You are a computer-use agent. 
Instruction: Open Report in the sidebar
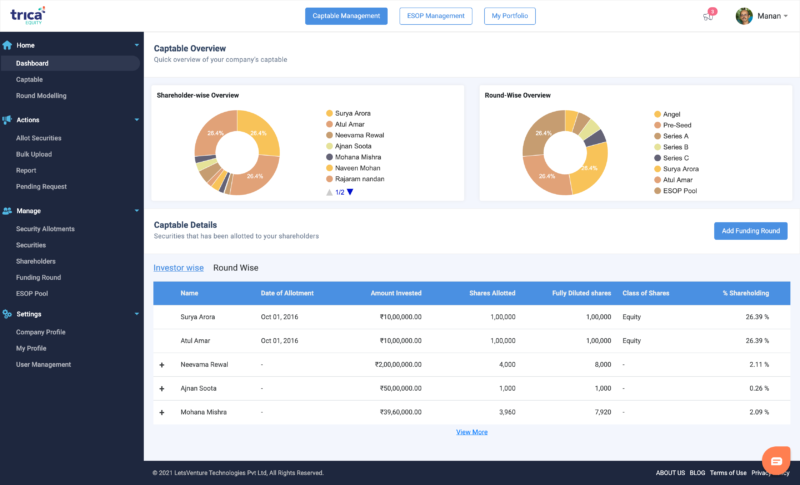(26, 170)
